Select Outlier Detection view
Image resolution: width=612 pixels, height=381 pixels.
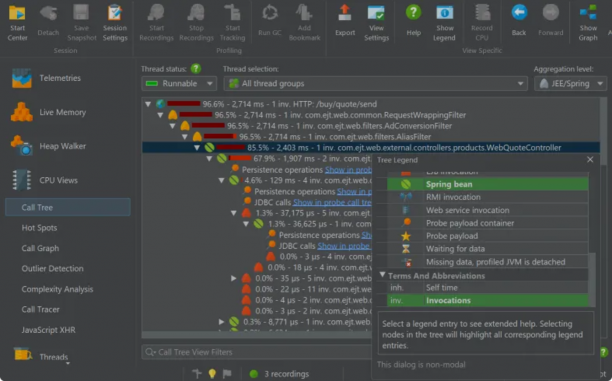(53, 269)
